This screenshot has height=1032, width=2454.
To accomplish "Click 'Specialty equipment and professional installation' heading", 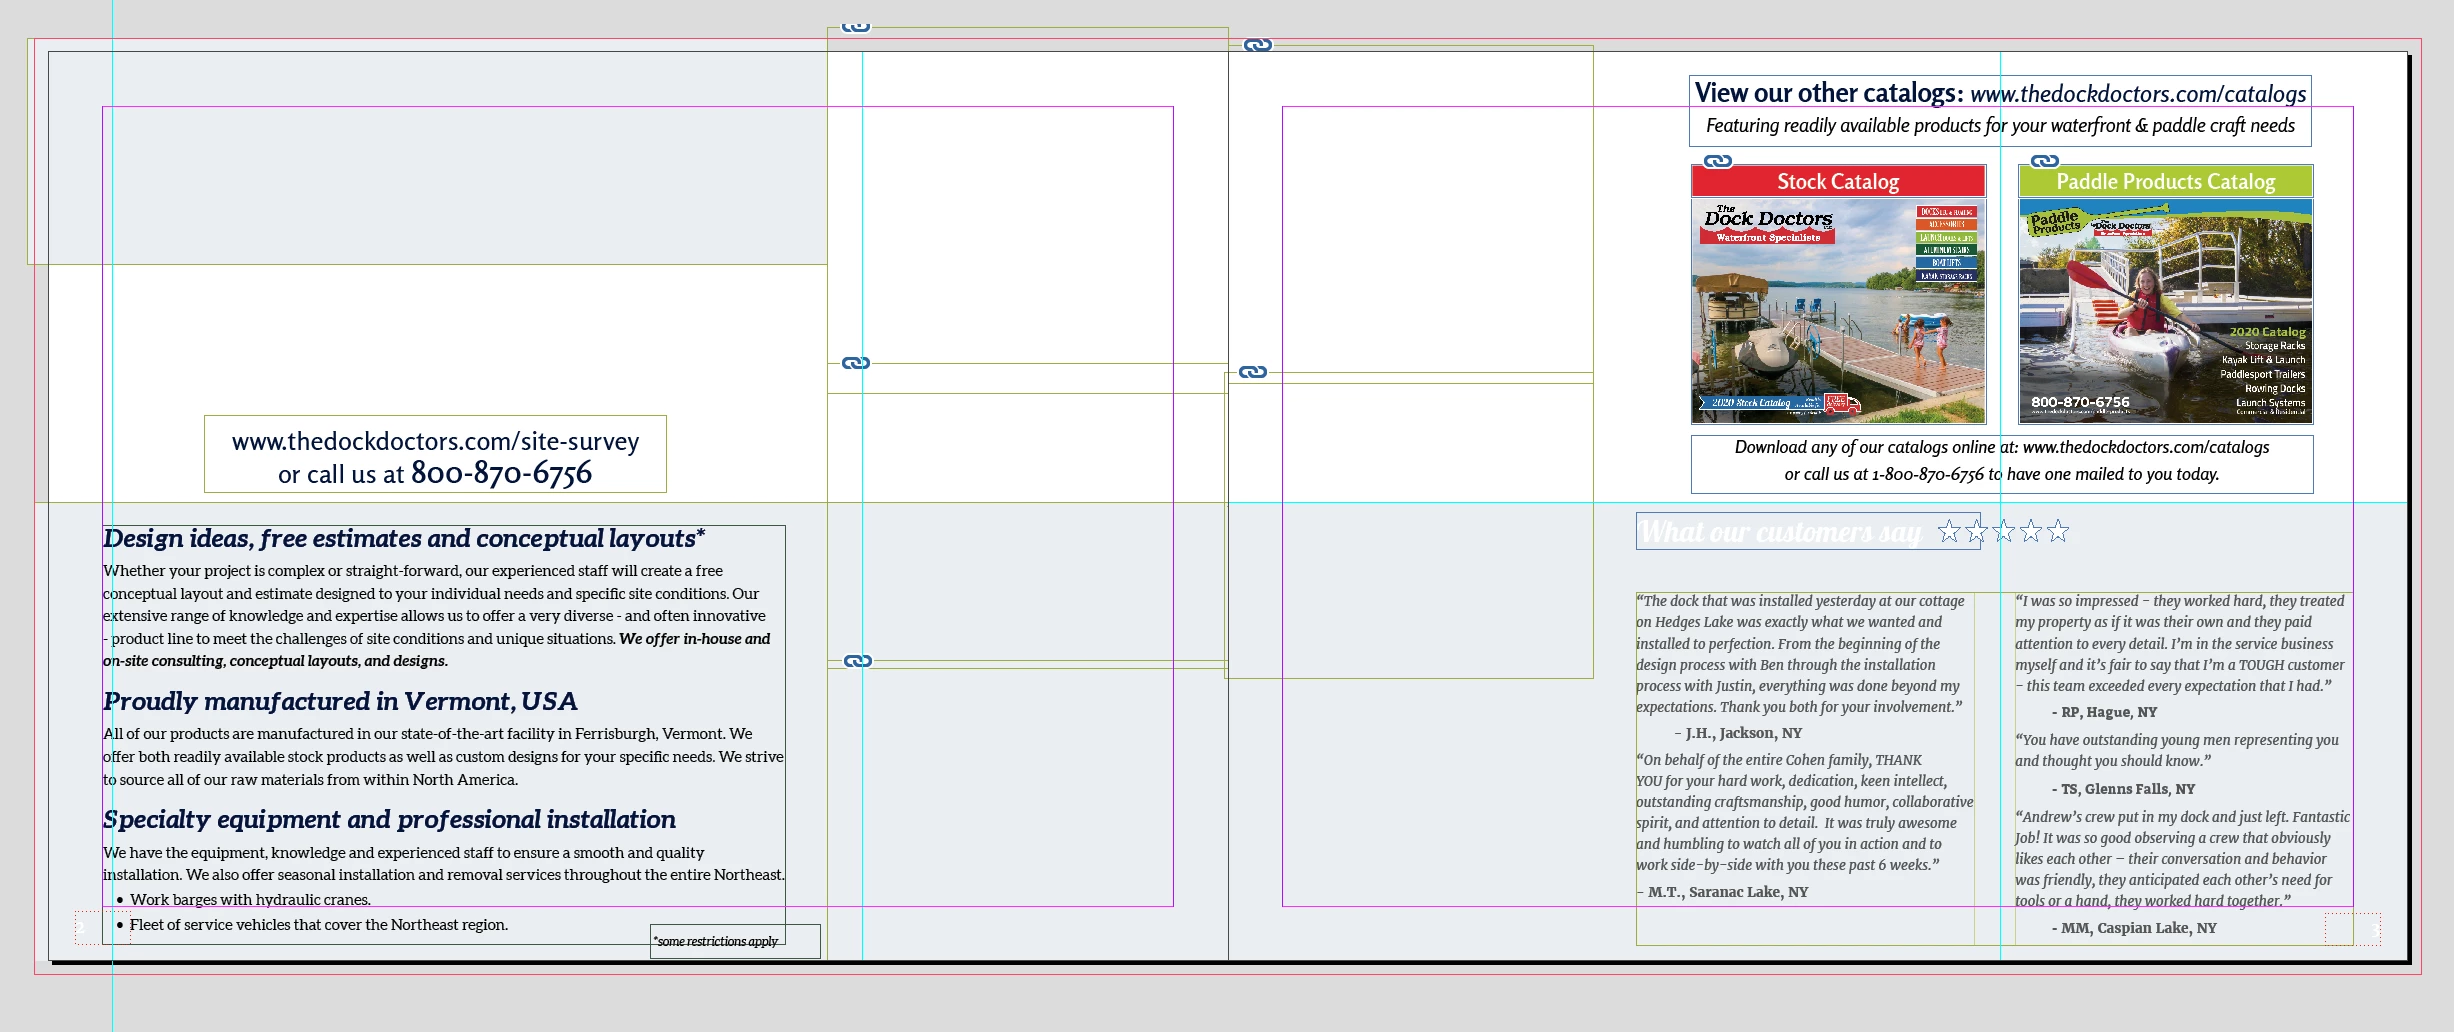I will 390,819.
